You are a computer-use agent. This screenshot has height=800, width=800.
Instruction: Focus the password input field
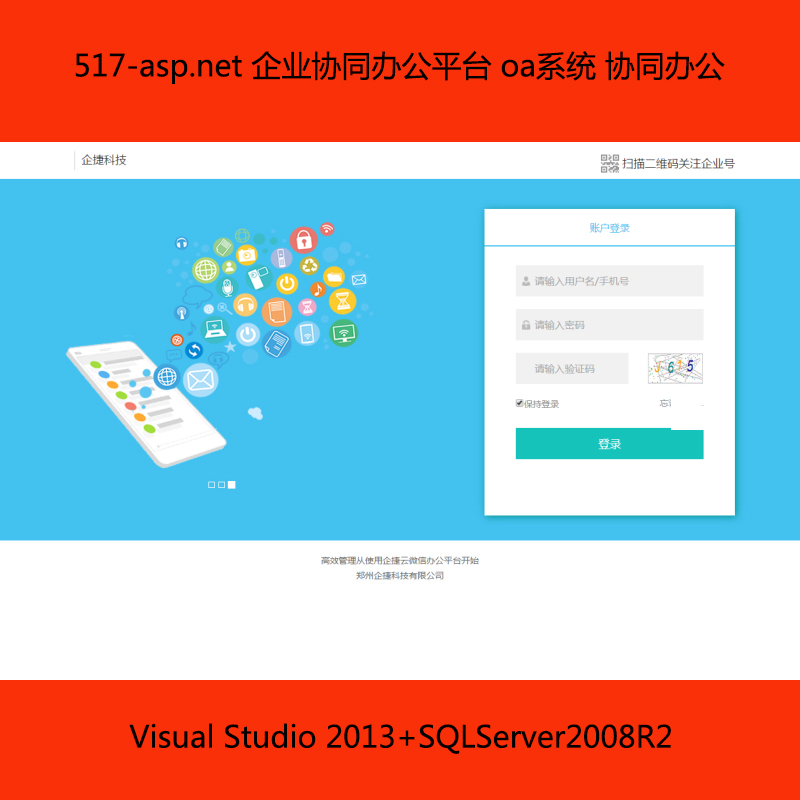coord(609,324)
